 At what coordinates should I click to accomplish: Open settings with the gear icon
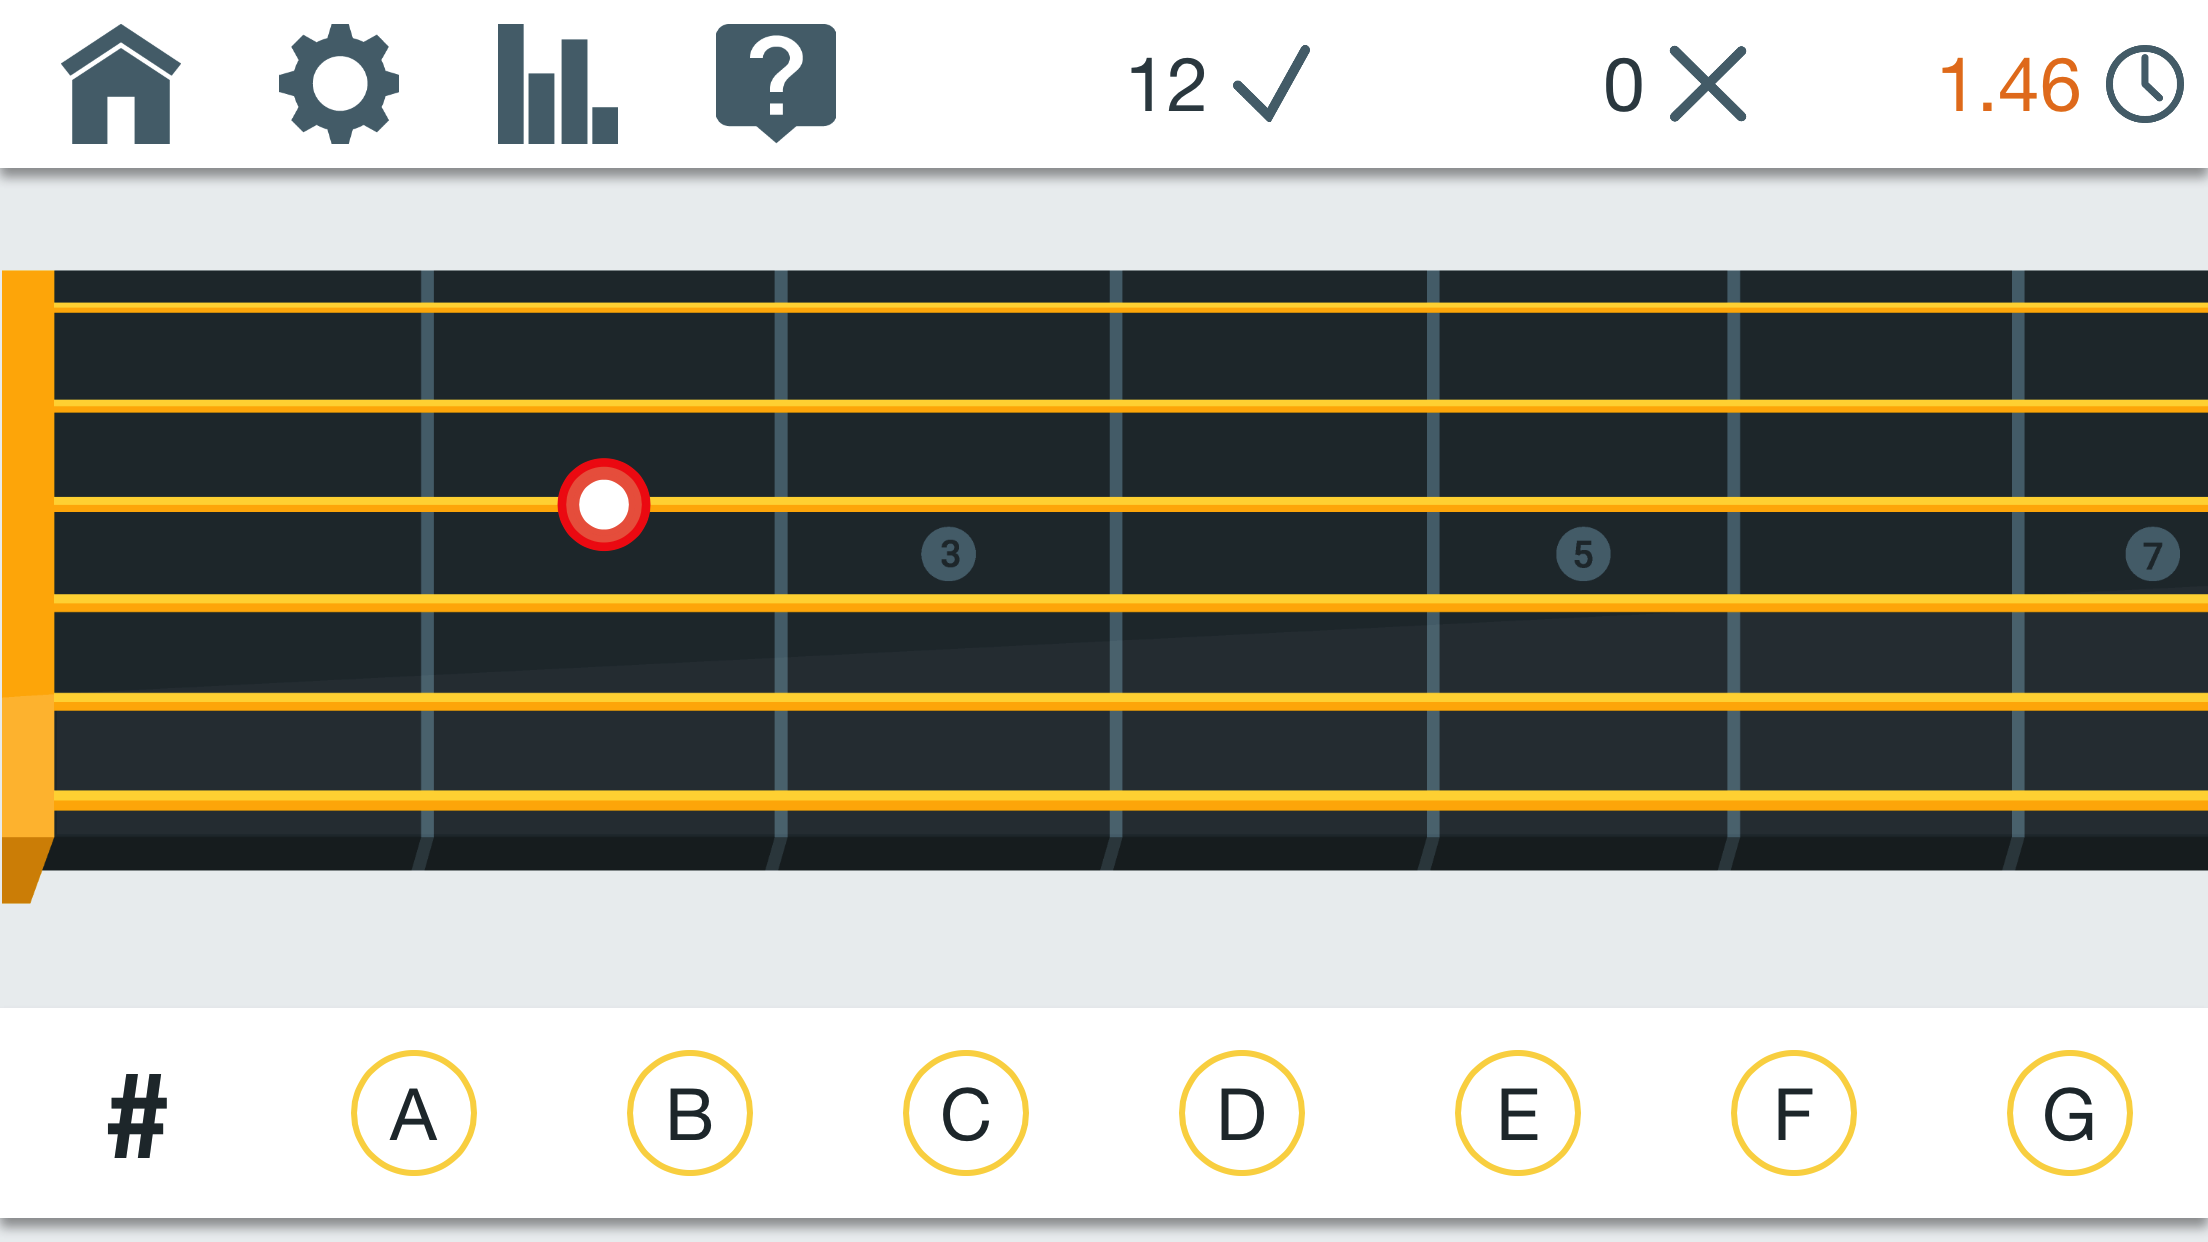click(x=339, y=84)
